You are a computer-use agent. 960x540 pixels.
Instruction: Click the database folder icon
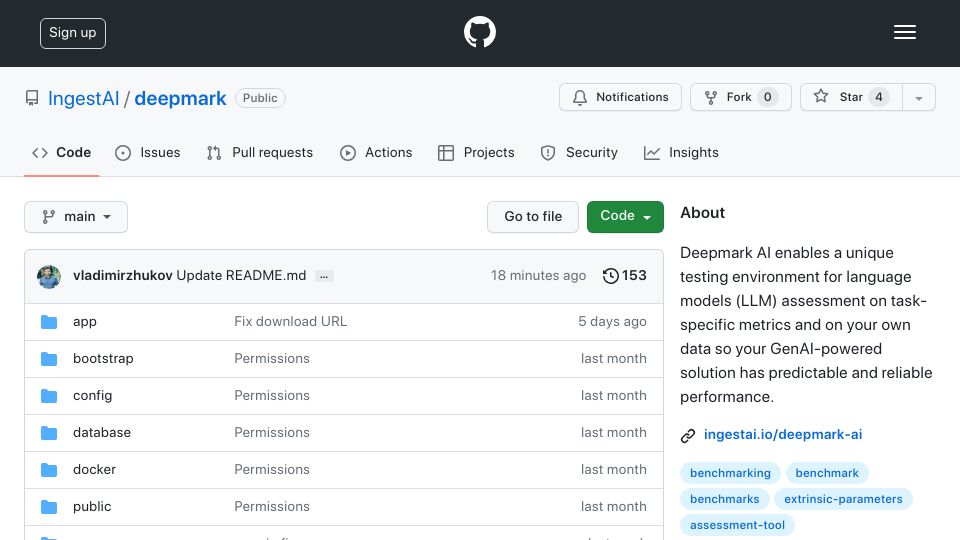tap(49, 433)
